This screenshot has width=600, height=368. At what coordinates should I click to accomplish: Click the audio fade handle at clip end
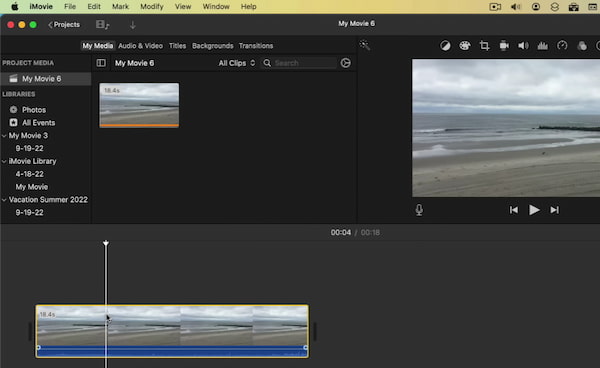click(305, 347)
